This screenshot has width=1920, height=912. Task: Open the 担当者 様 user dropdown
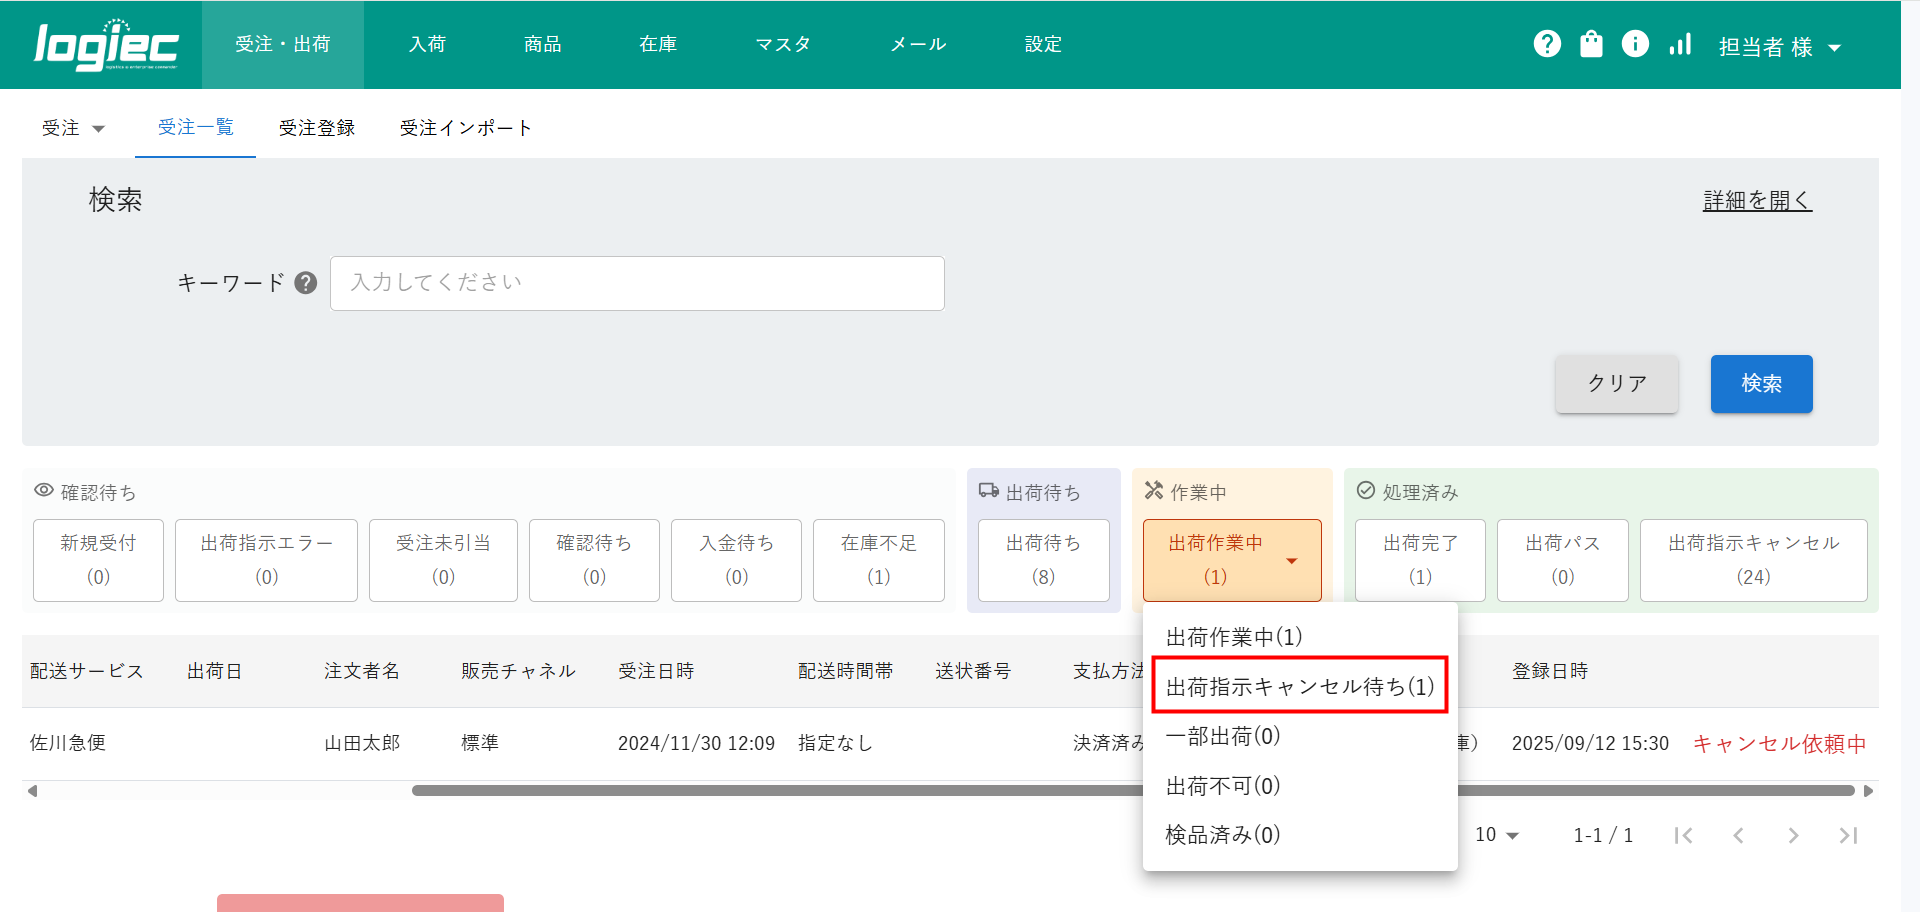tap(1779, 47)
